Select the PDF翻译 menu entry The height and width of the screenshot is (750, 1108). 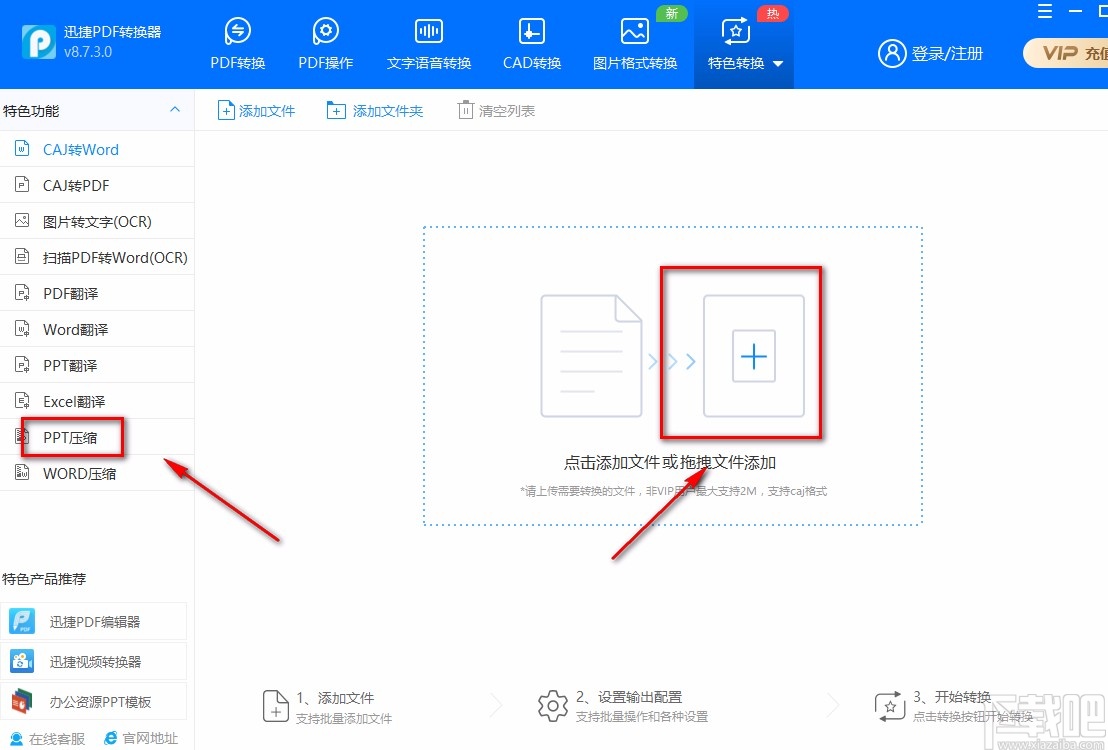pos(72,293)
